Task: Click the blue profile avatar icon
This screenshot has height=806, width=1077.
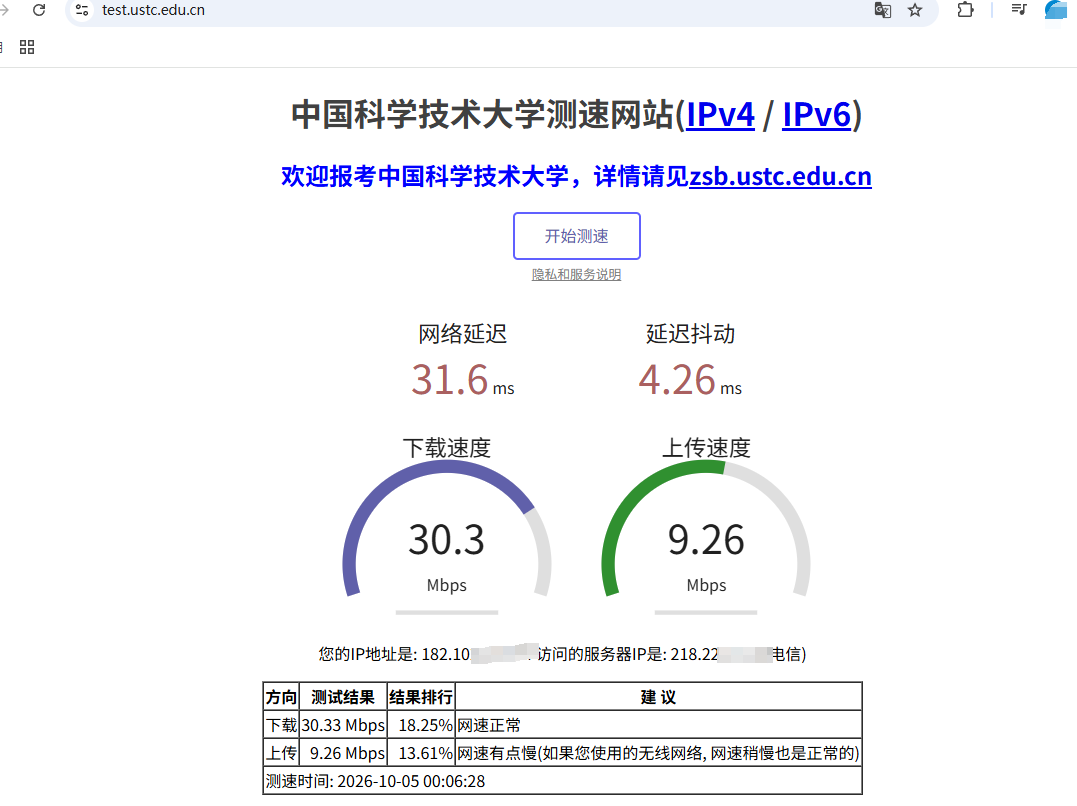Action: tap(1056, 10)
